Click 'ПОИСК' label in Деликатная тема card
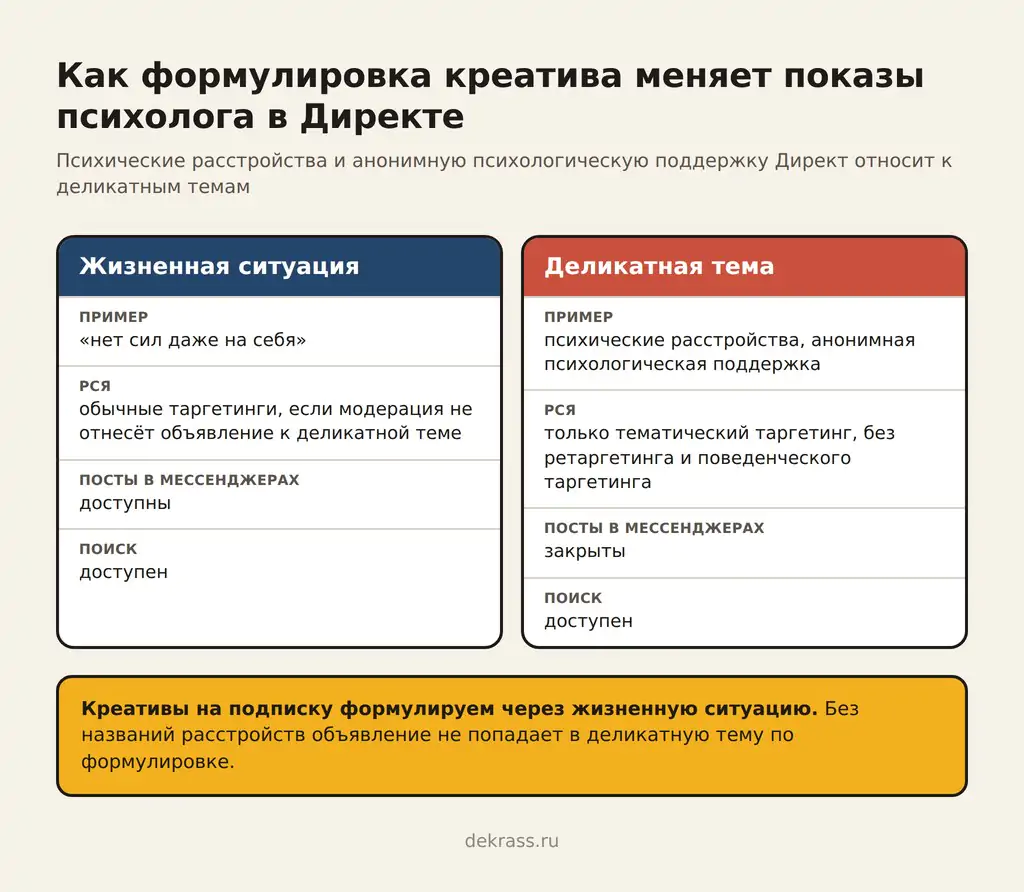The width and height of the screenshot is (1024, 892). click(573, 597)
